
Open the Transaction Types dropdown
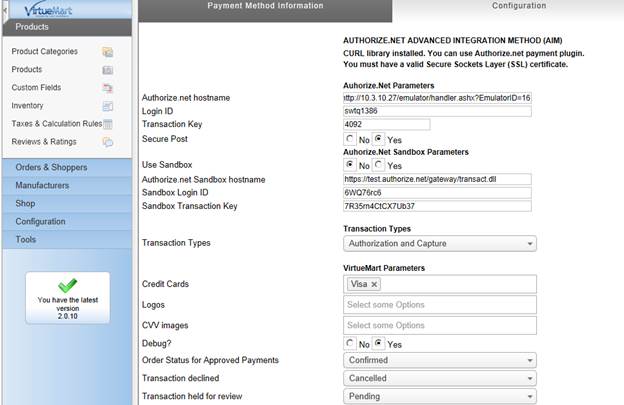[440, 243]
